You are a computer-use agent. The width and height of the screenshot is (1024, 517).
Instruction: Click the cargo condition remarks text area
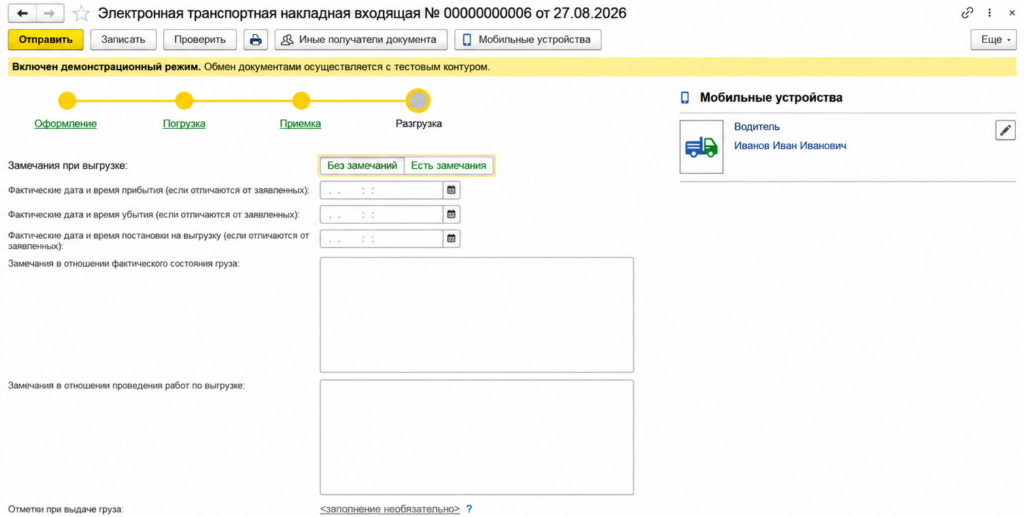pos(477,315)
